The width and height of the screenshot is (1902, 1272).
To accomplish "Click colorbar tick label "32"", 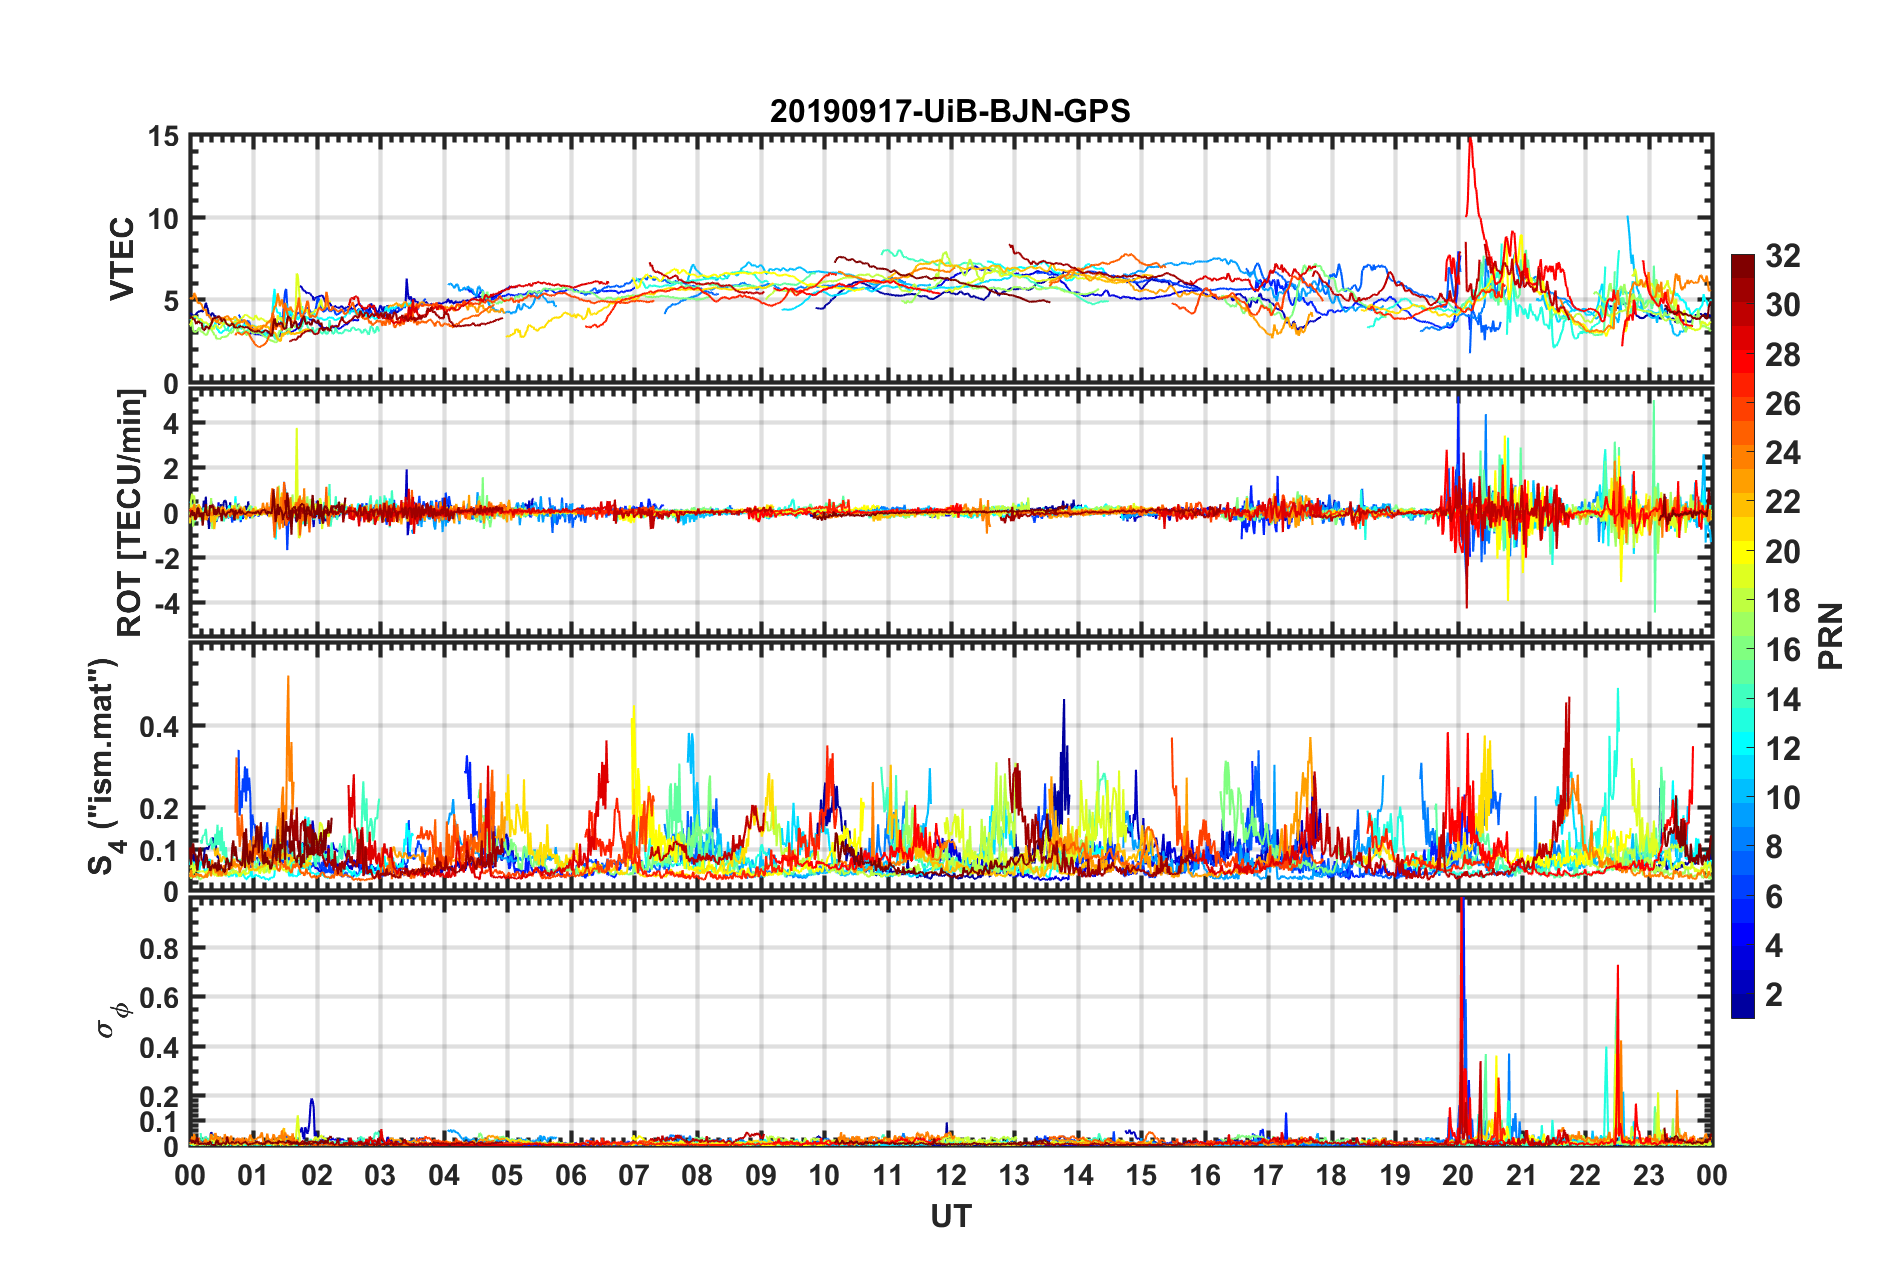I will point(1783,256).
